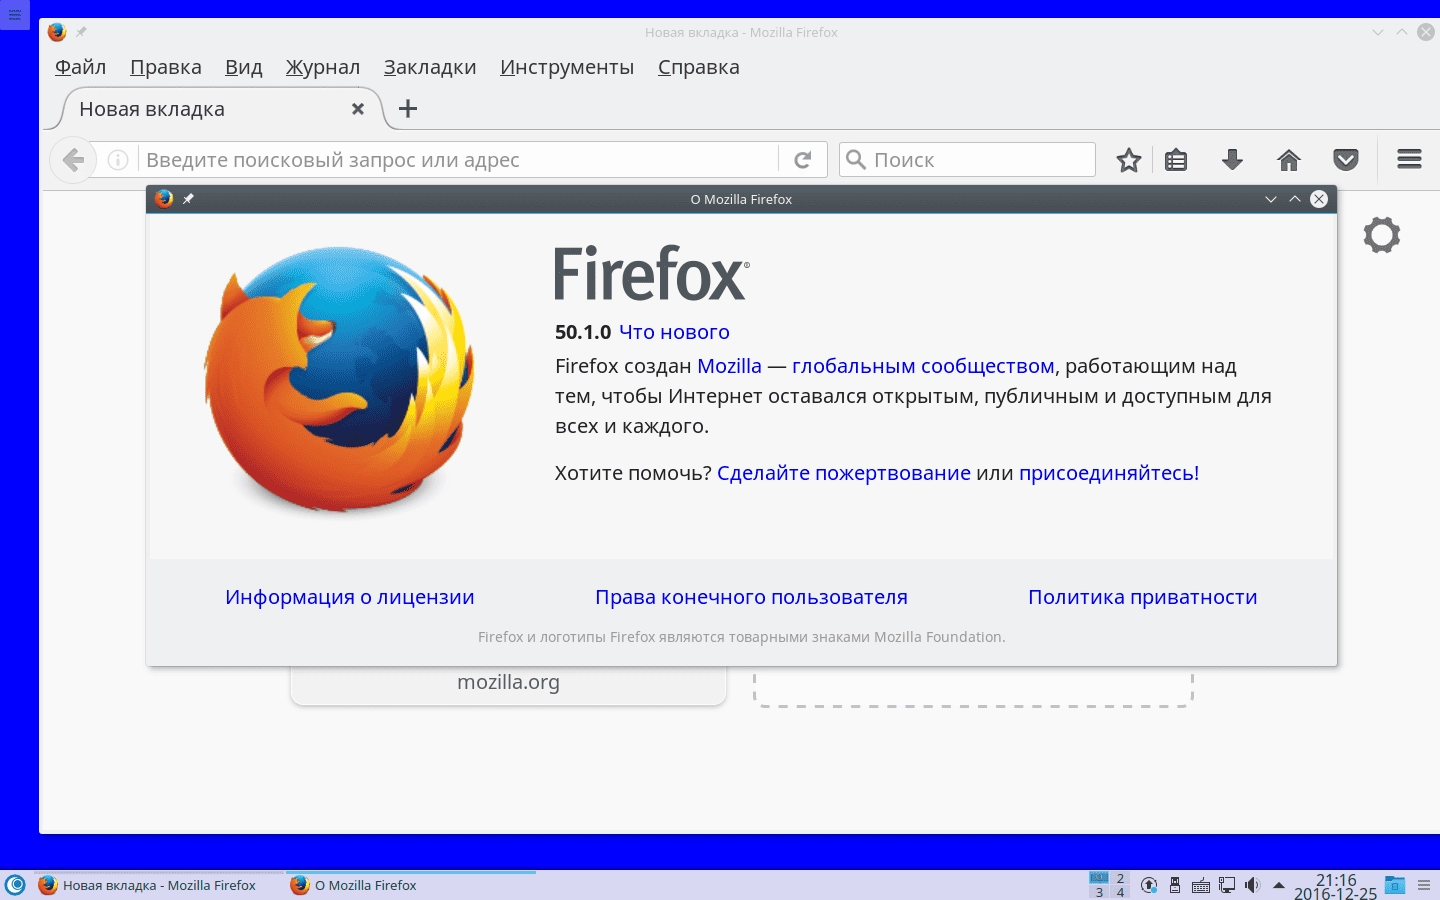Switch to virtual desktop 2

[x=1120, y=878]
